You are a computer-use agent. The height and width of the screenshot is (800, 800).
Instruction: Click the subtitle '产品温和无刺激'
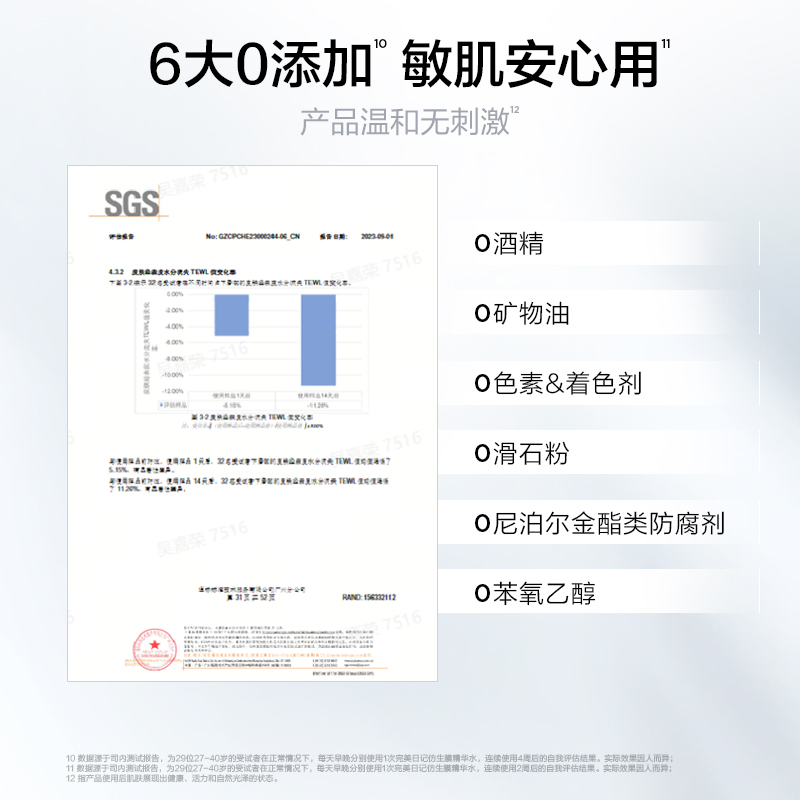405,122
